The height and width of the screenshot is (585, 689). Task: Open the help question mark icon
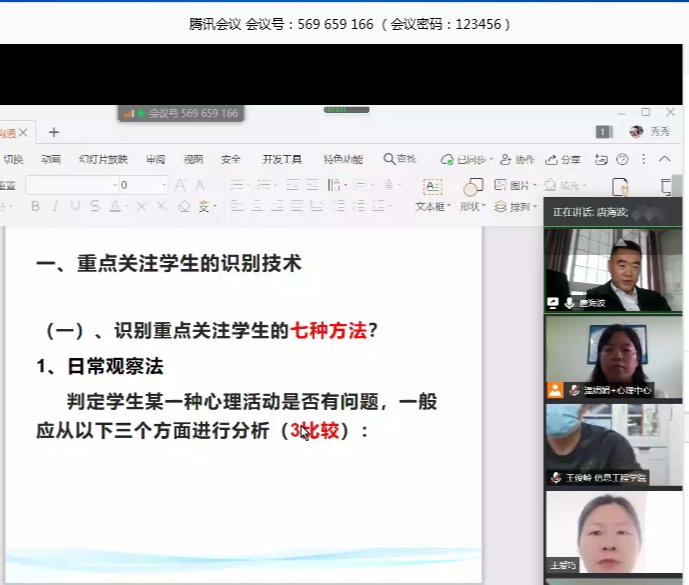(x=622, y=159)
